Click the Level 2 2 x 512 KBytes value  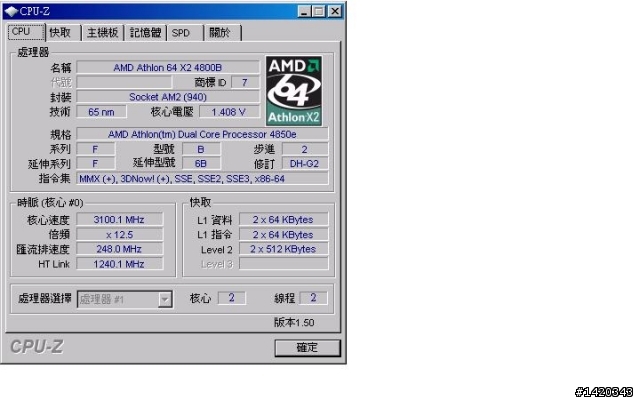pyautogui.click(x=283, y=249)
